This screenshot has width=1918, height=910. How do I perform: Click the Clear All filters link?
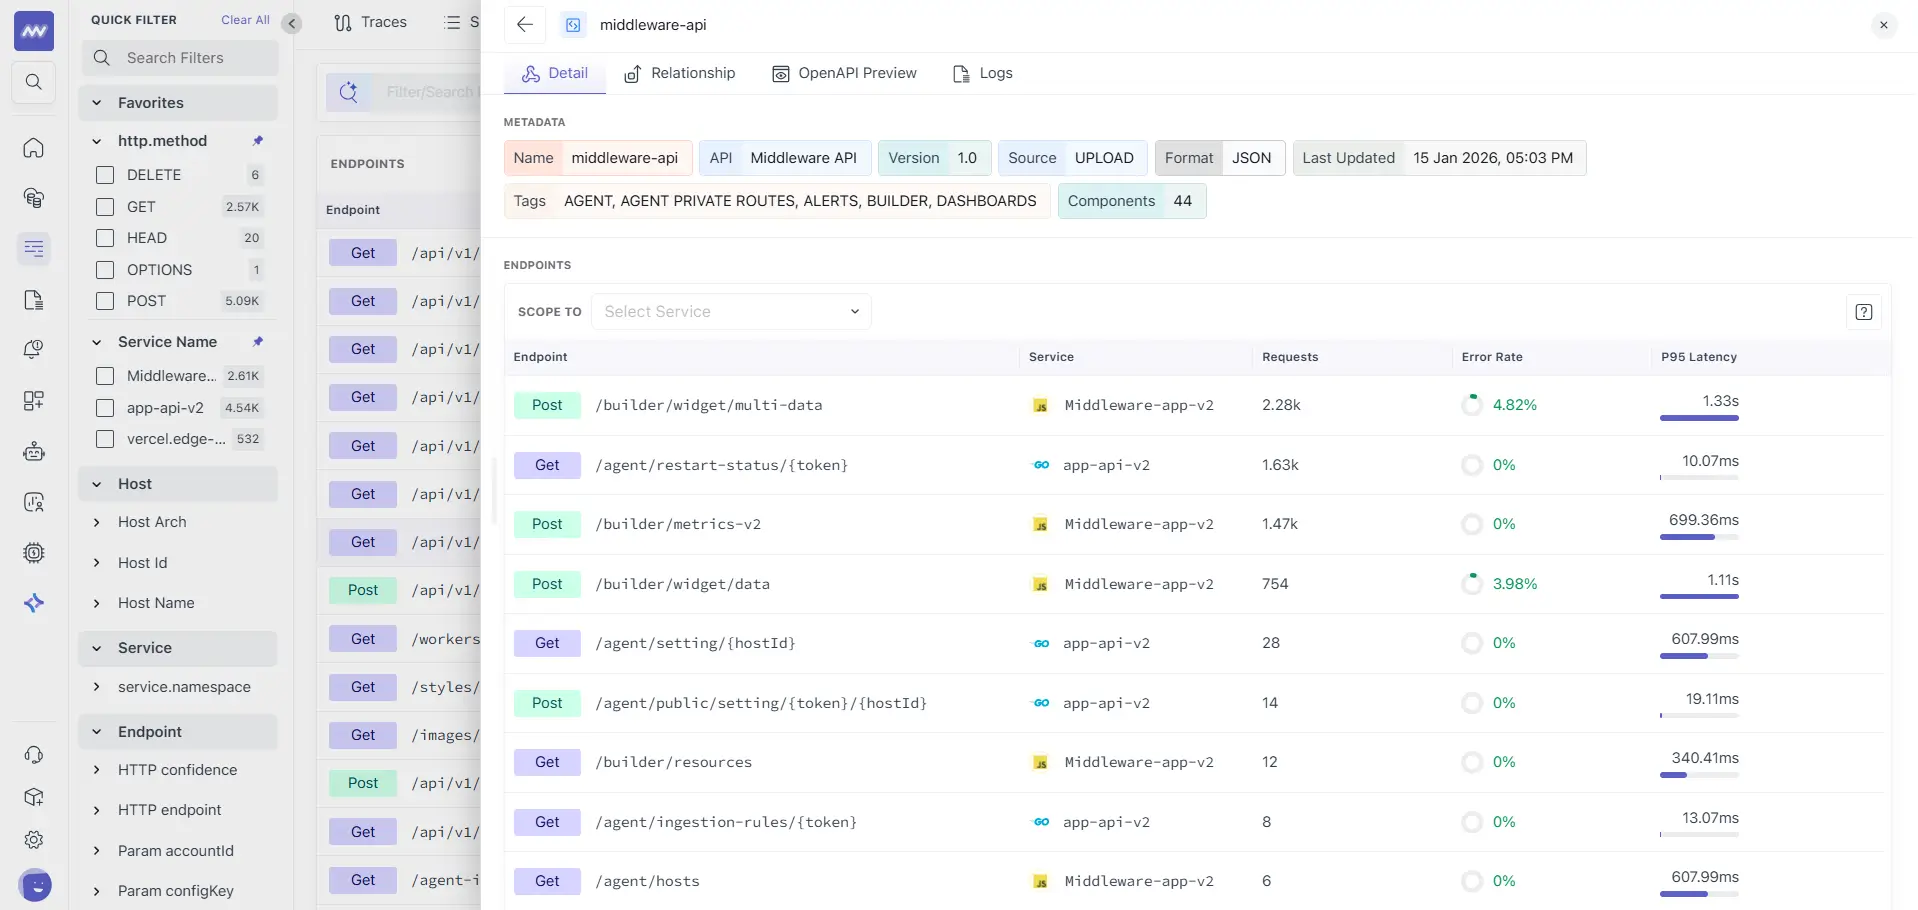[x=244, y=19]
